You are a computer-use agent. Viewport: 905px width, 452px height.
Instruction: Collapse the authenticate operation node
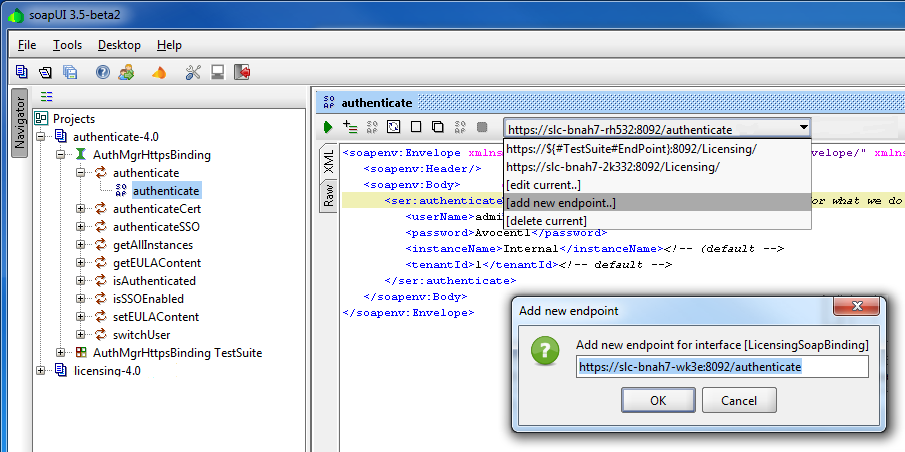pos(81,173)
